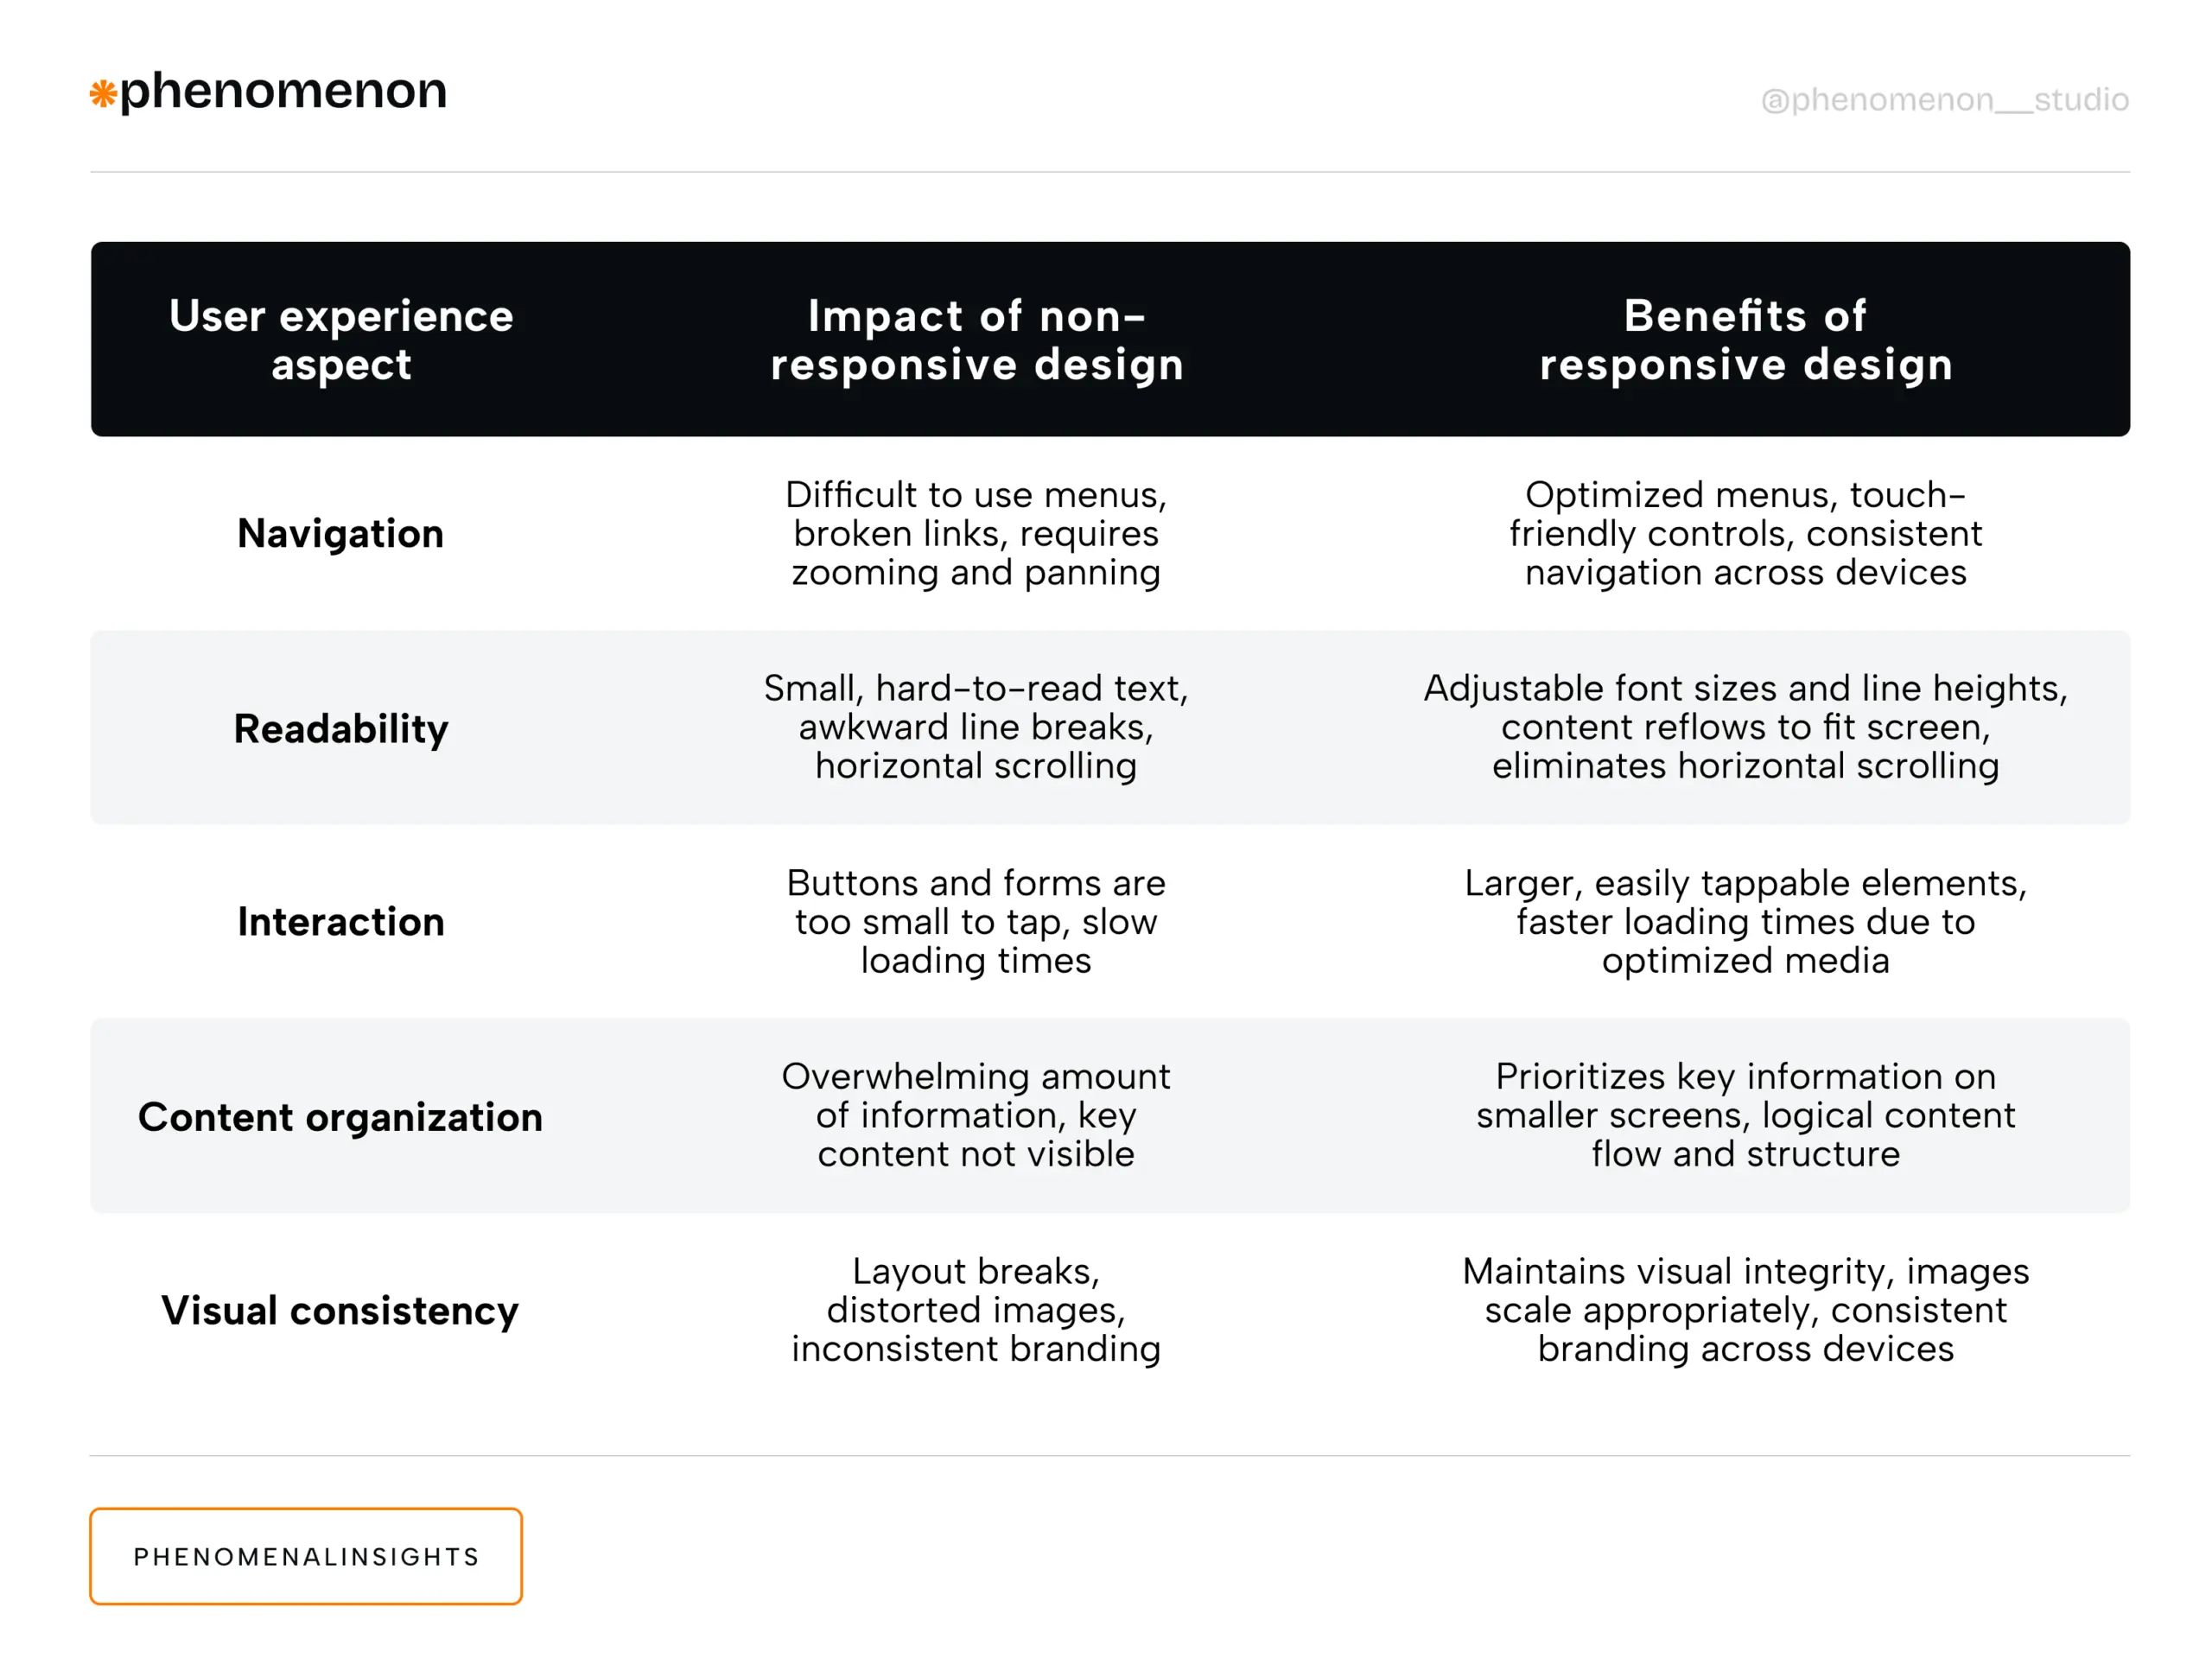
Task: Select the "User experience aspect" column header
Action: [x=341, y=340]
